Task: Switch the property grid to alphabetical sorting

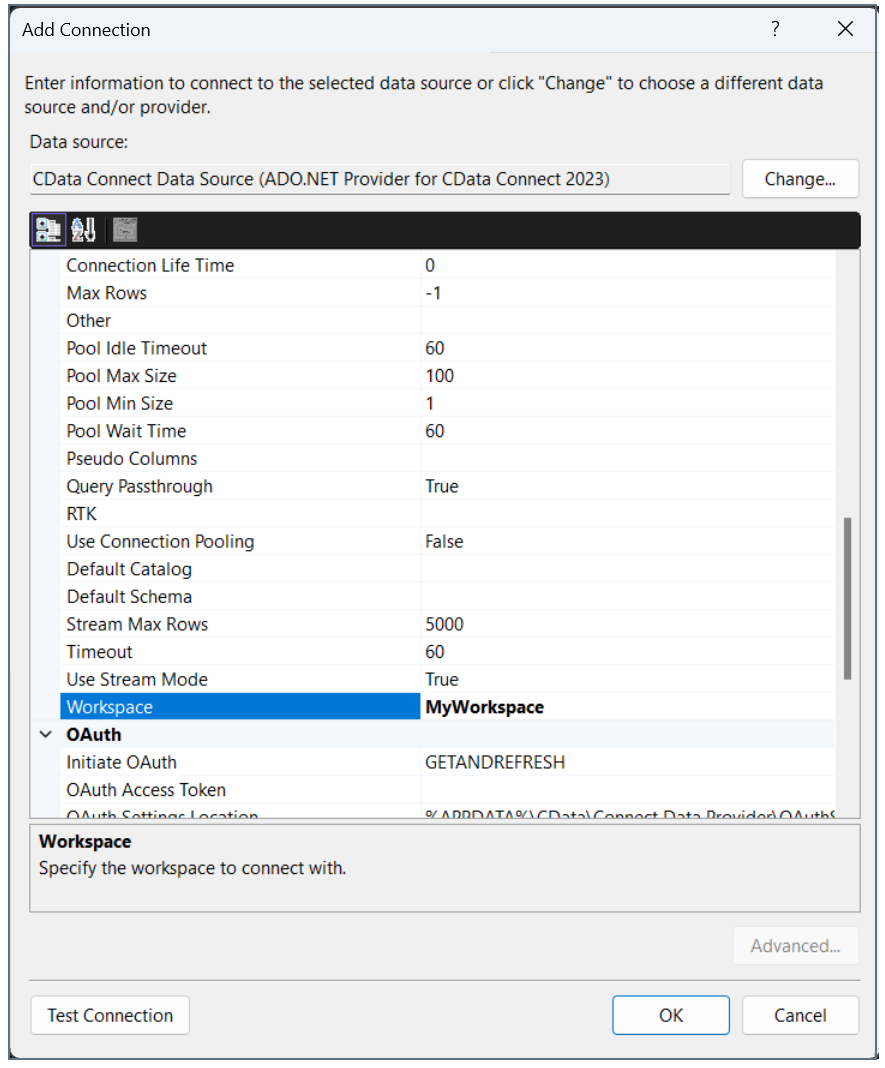Action: [84, 229]
